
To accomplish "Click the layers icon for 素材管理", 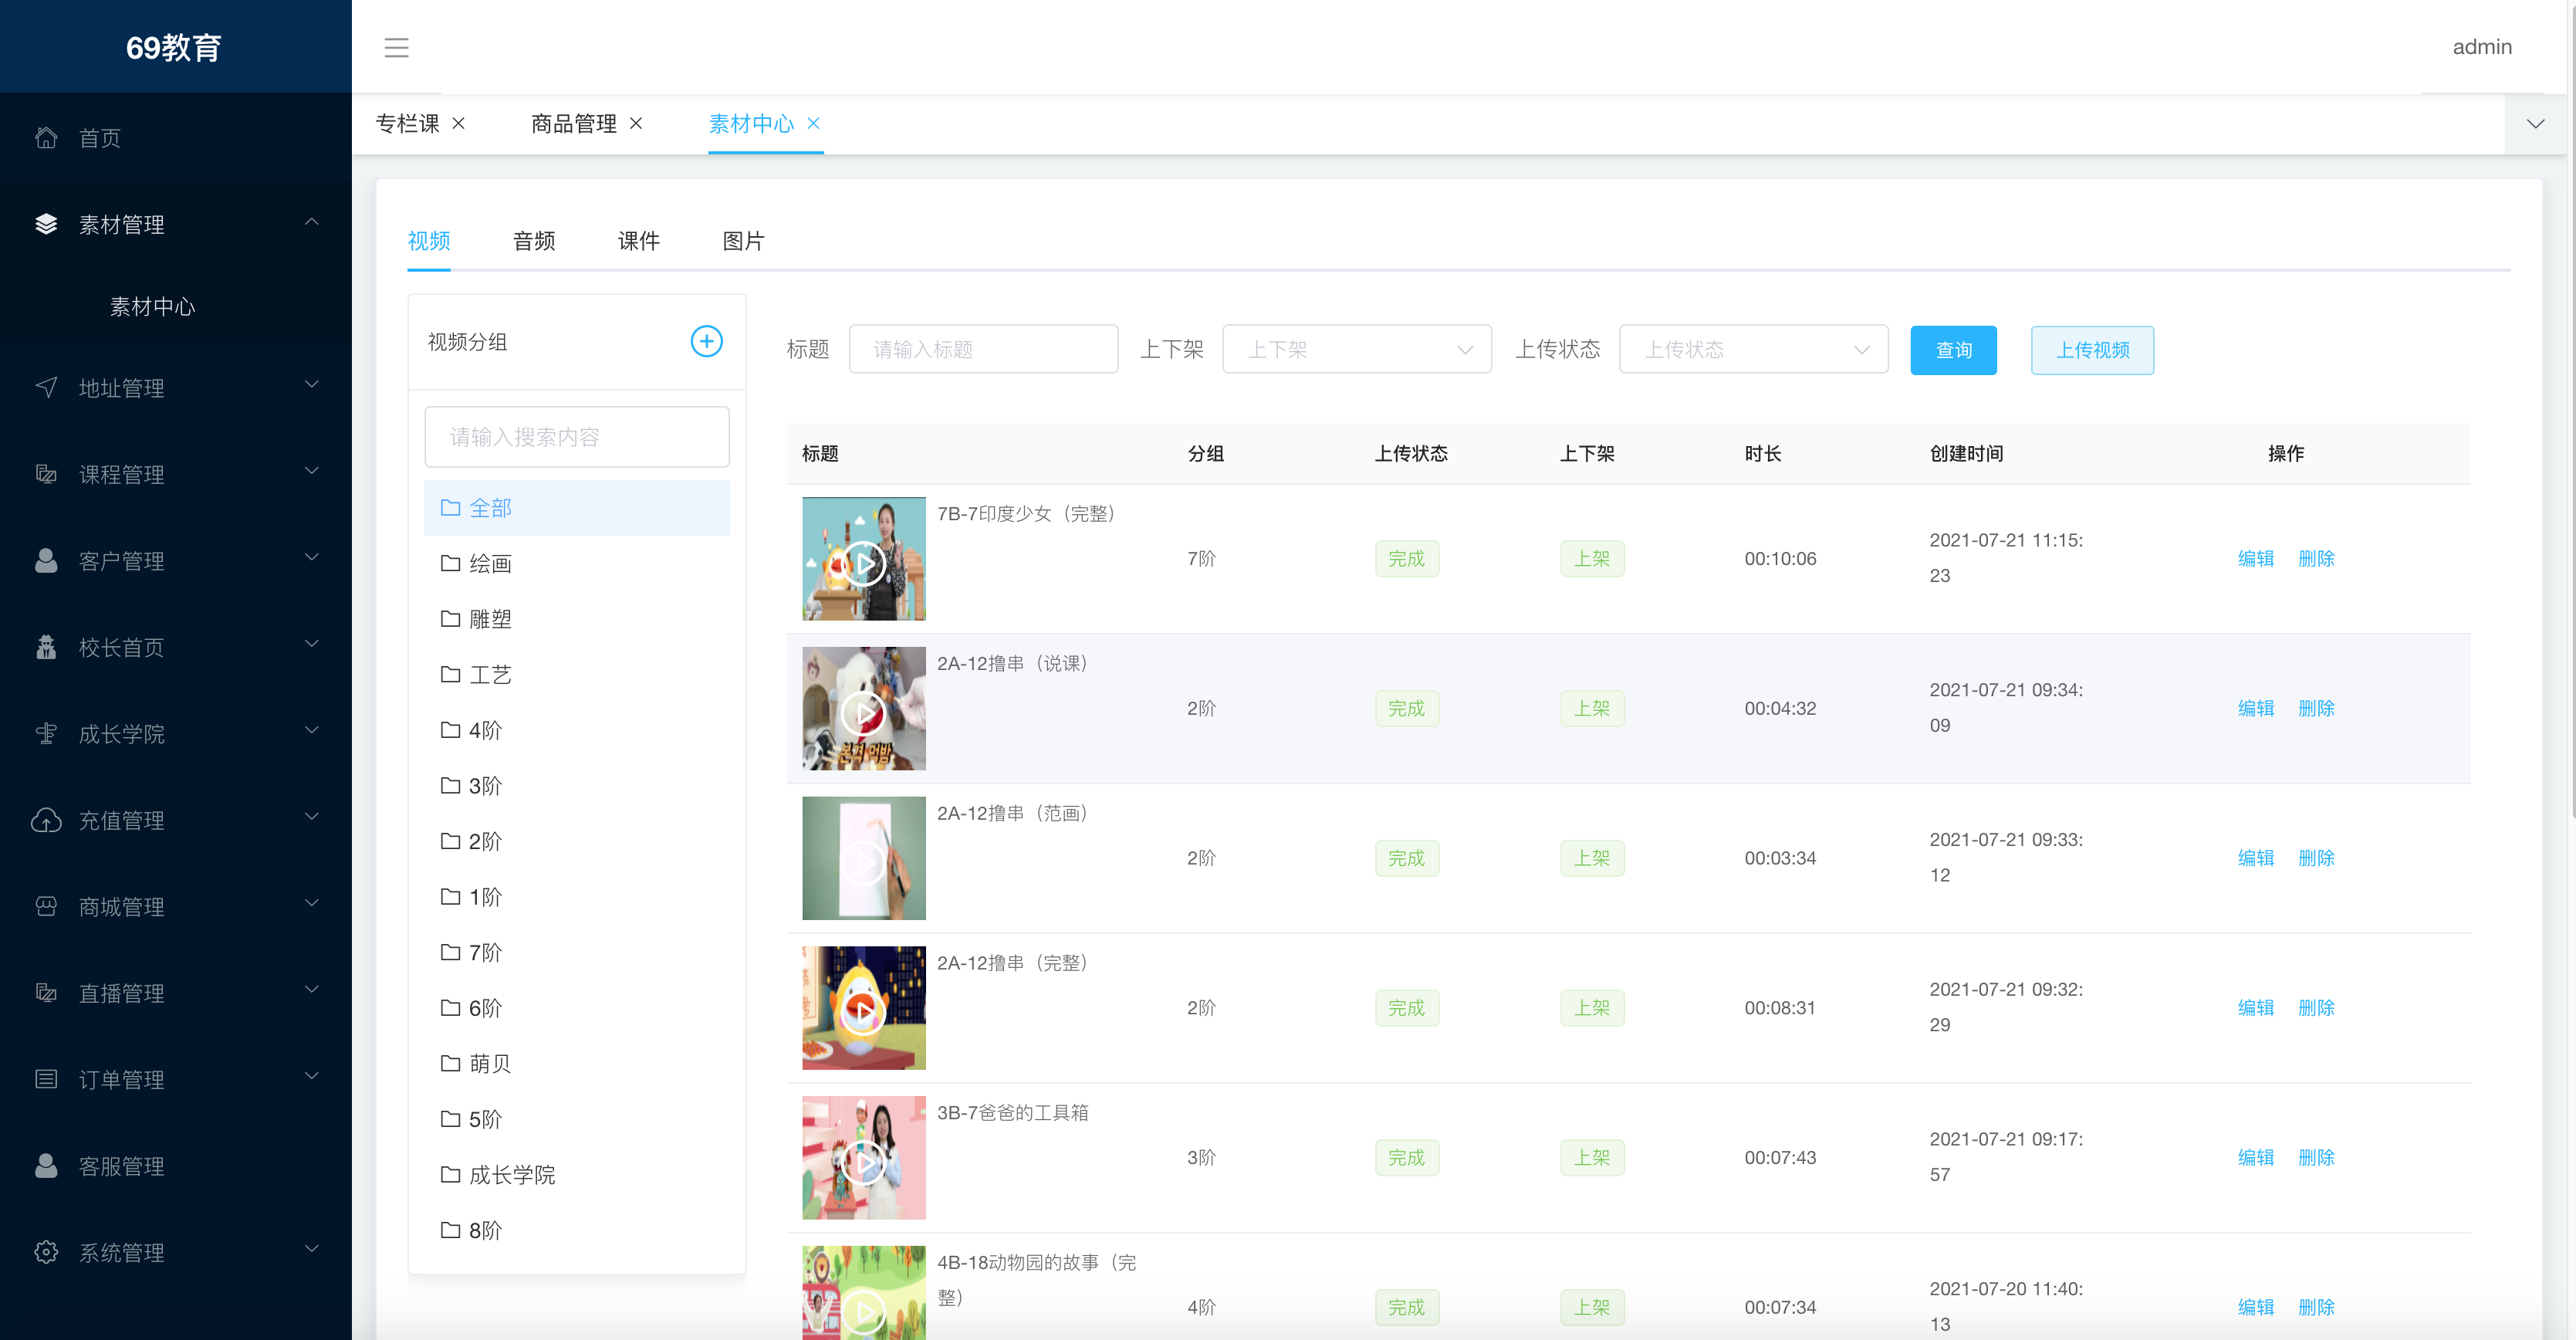I will click(46, 224).
